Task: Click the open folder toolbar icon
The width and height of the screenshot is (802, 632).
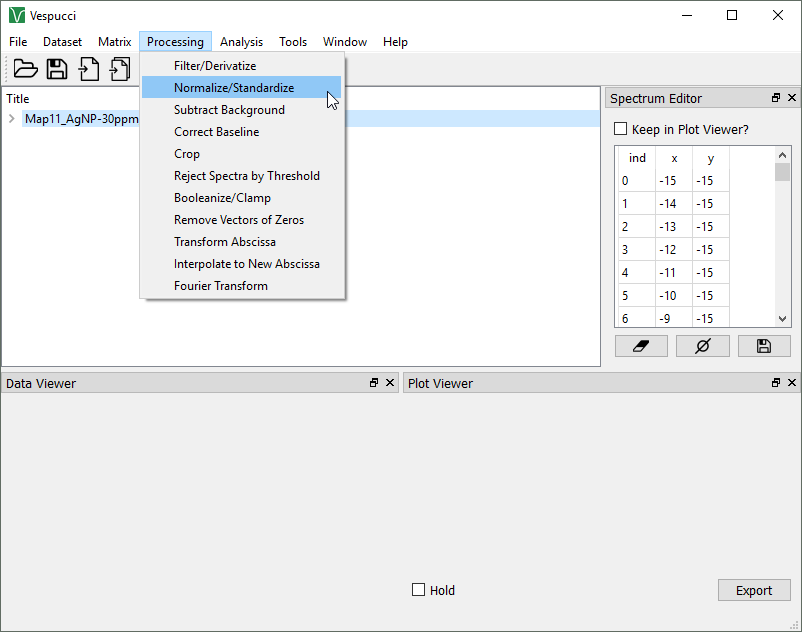Action: pos(25,69)
